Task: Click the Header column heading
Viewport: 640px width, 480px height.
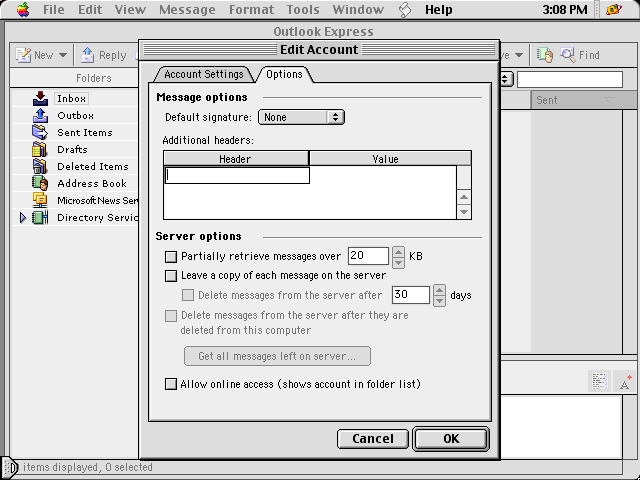Action: 236,158
